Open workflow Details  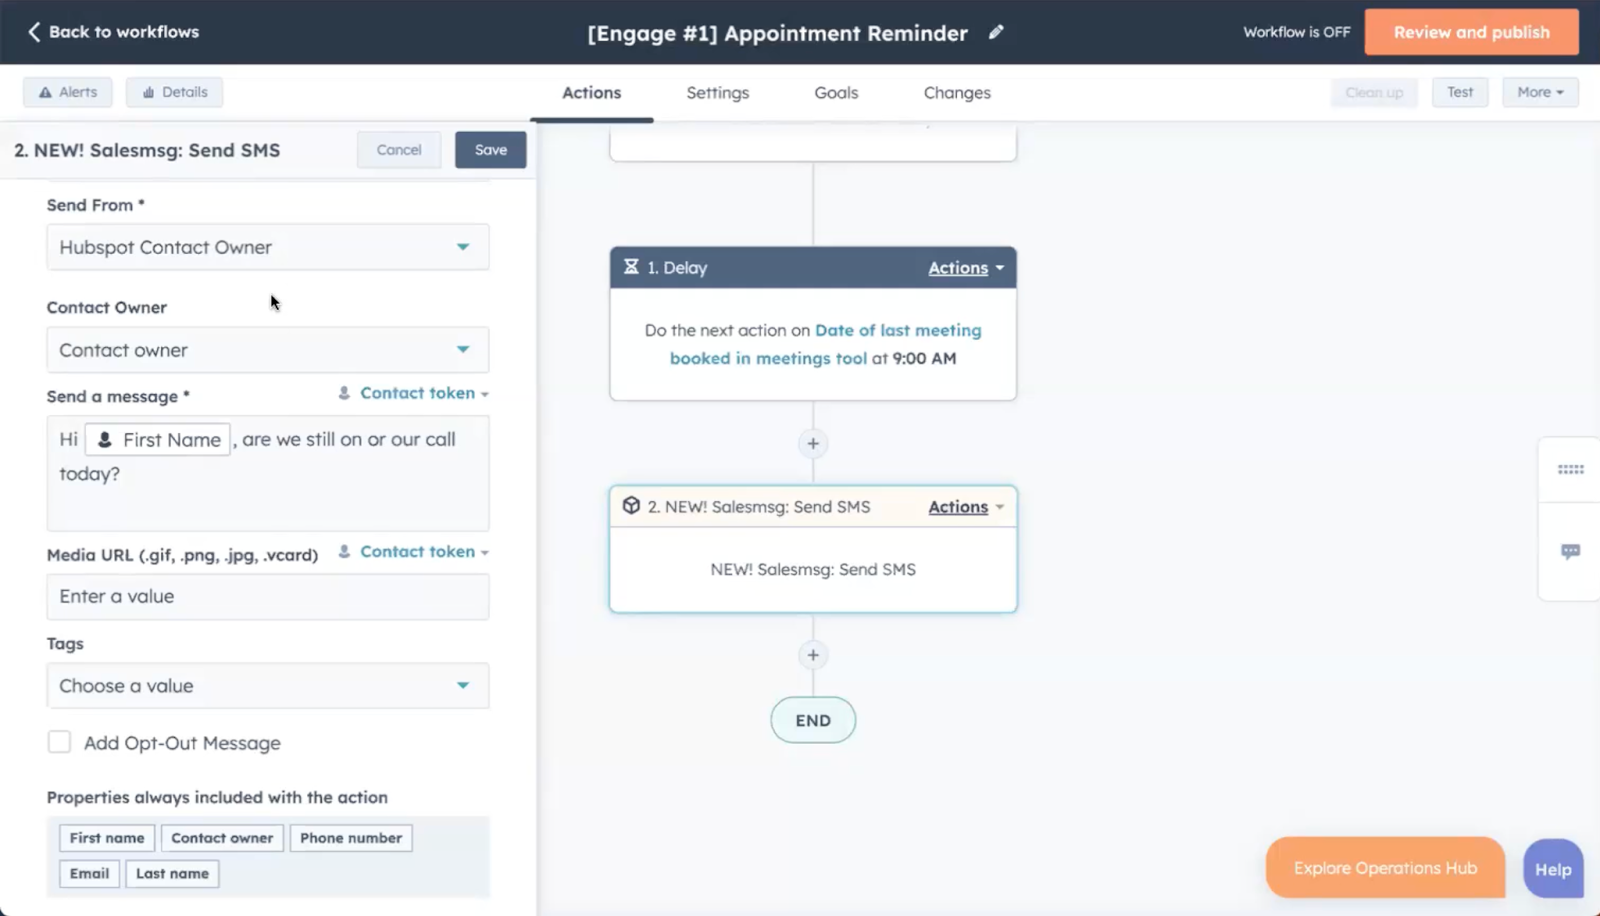point(174,92)
